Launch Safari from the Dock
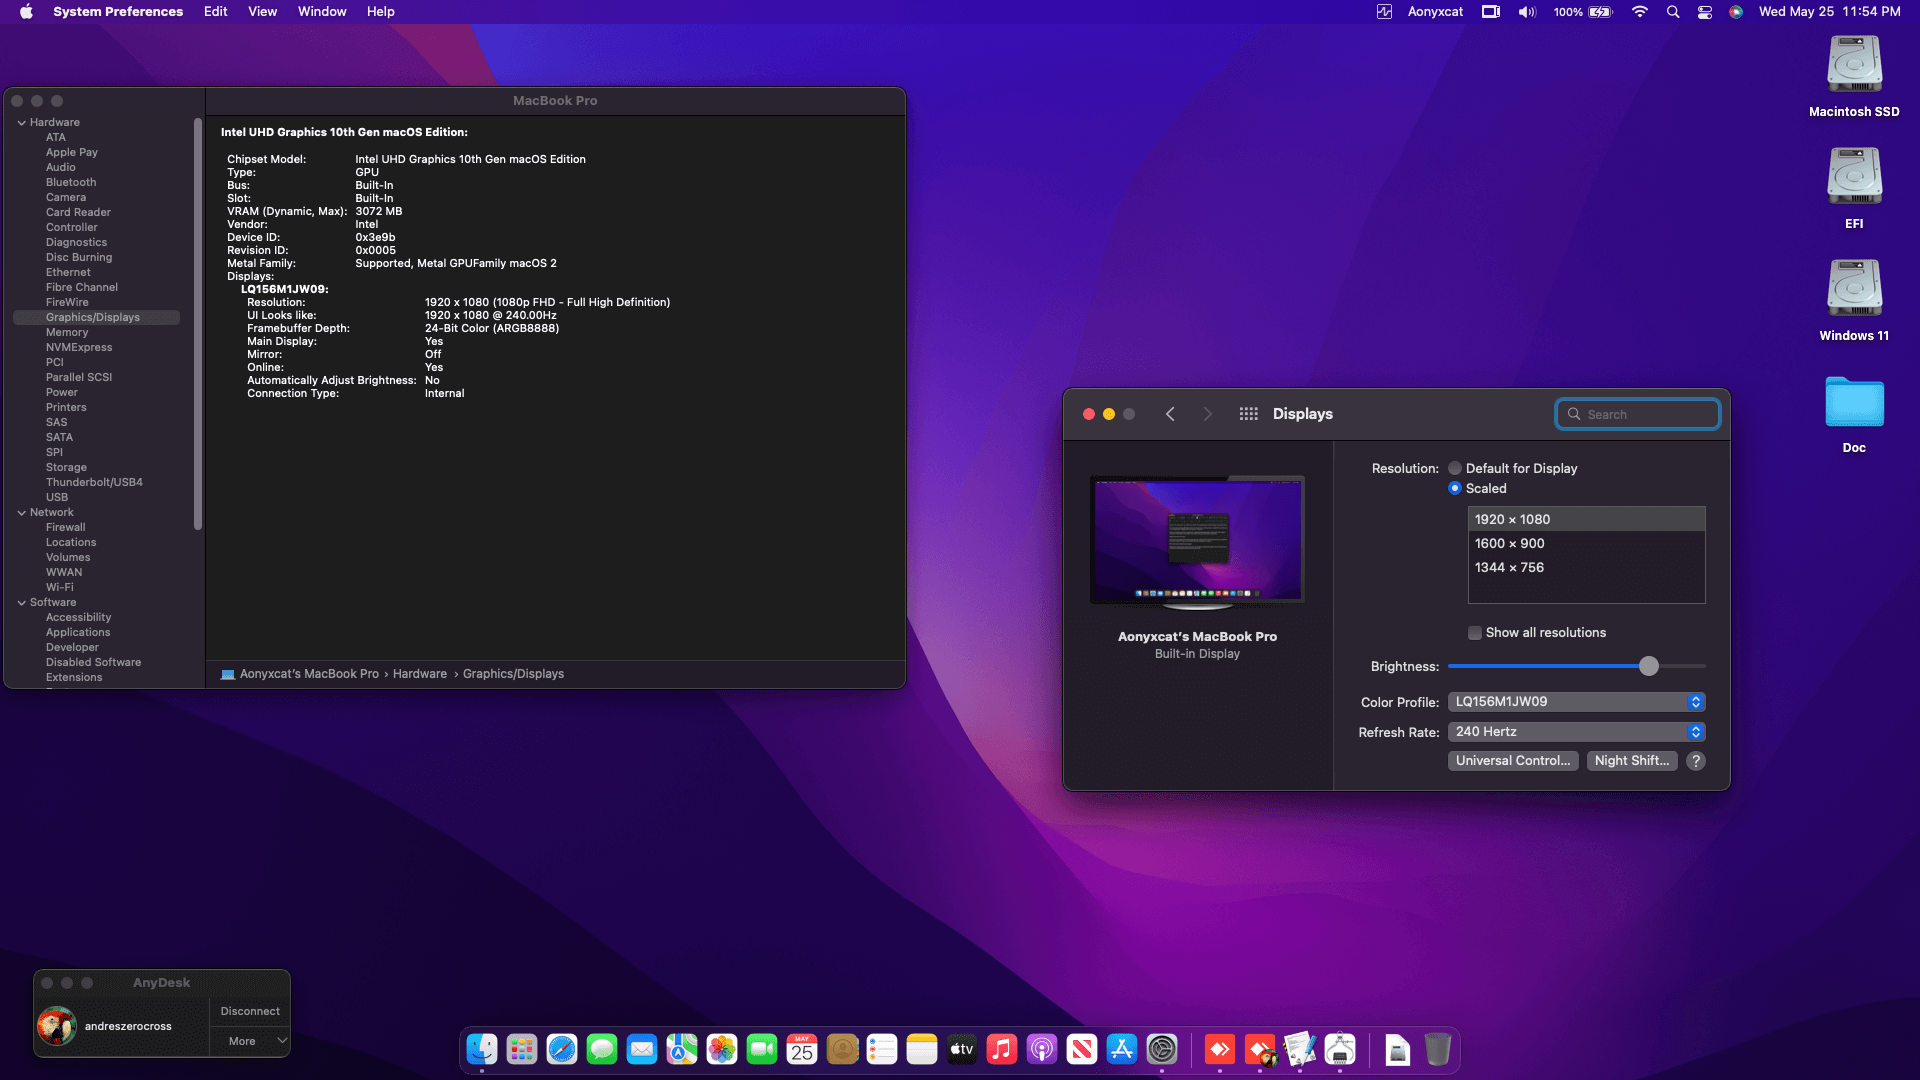Image resolution: width=1920 pixels, height=1080 pixels. (x=562, y=1049)
